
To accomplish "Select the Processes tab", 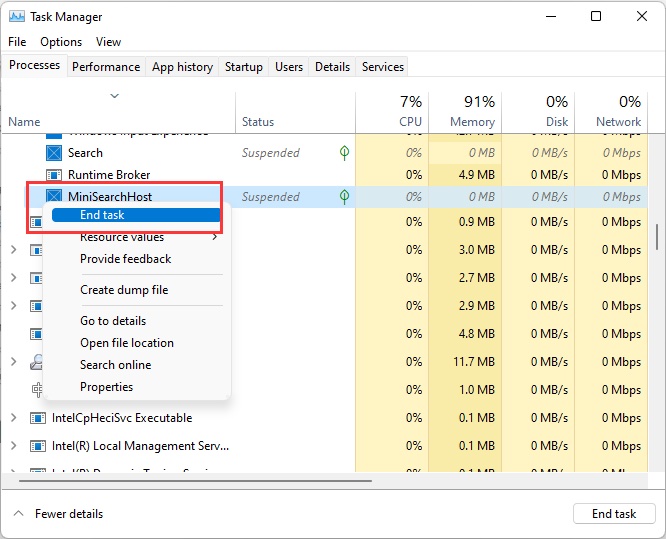I will (34, 65).
